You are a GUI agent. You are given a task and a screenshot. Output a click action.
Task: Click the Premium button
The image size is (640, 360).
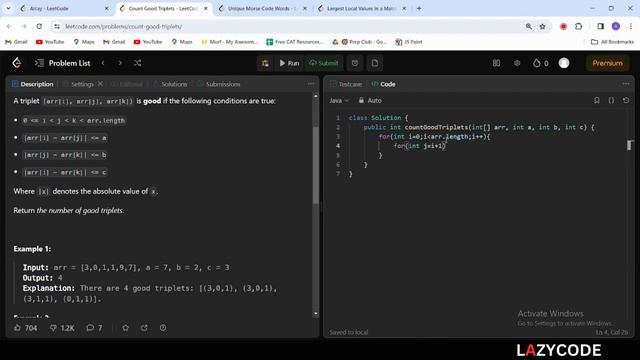point(607,63)
